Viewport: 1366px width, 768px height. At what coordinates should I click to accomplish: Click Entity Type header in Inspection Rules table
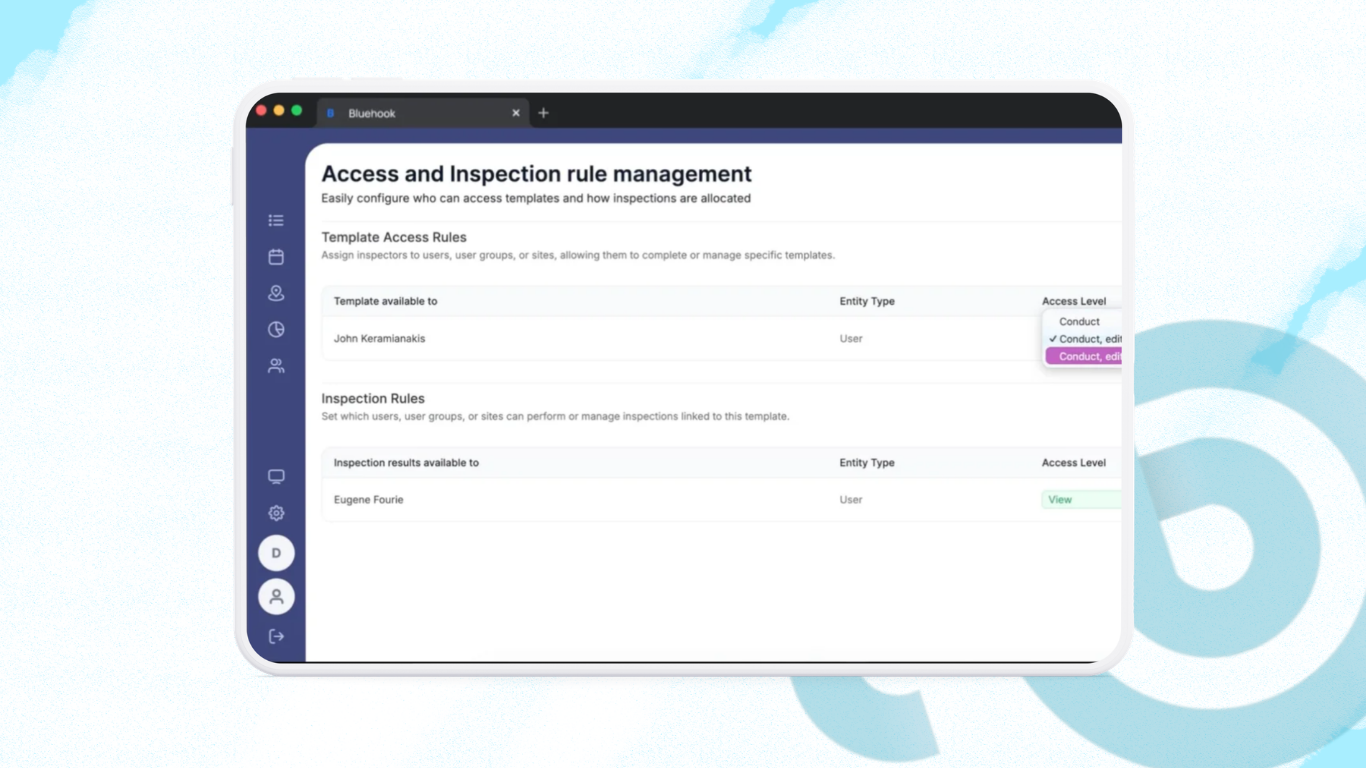(867, 463)
